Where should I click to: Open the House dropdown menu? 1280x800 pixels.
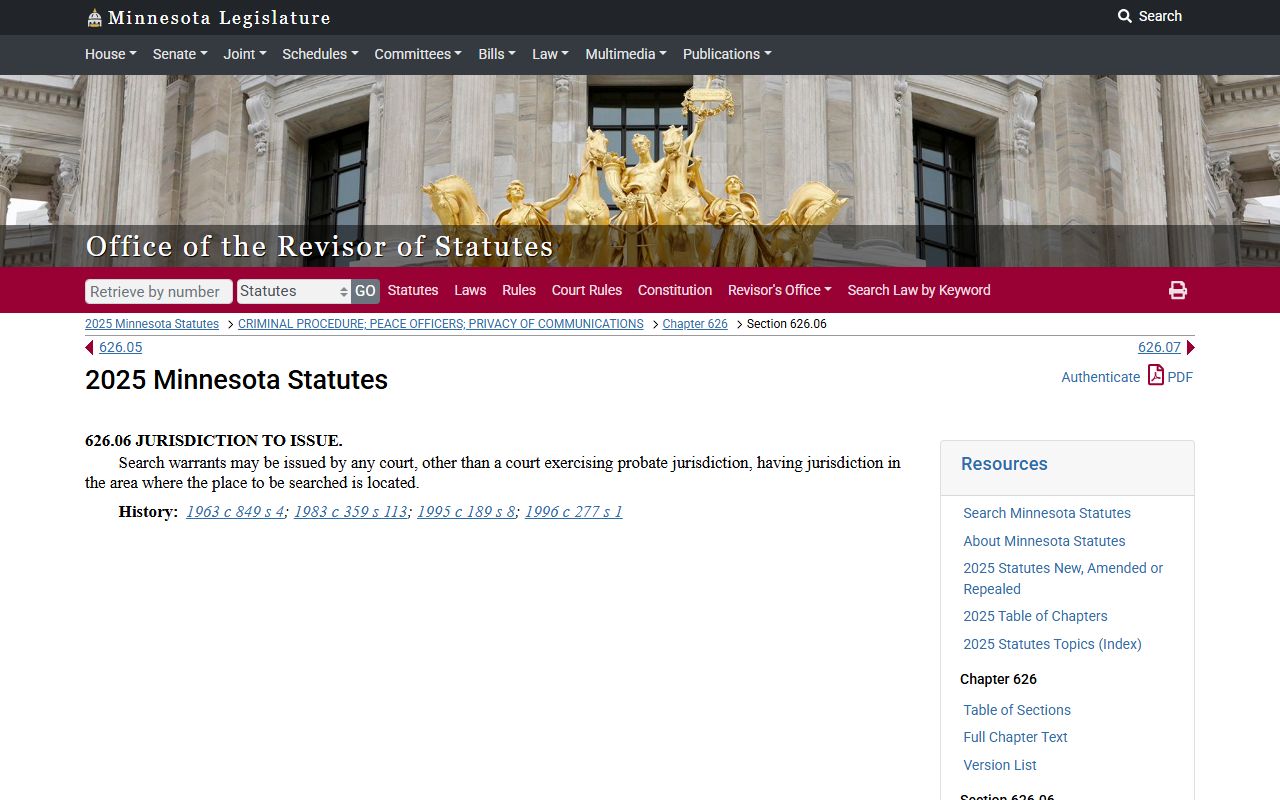pos(111,54)
